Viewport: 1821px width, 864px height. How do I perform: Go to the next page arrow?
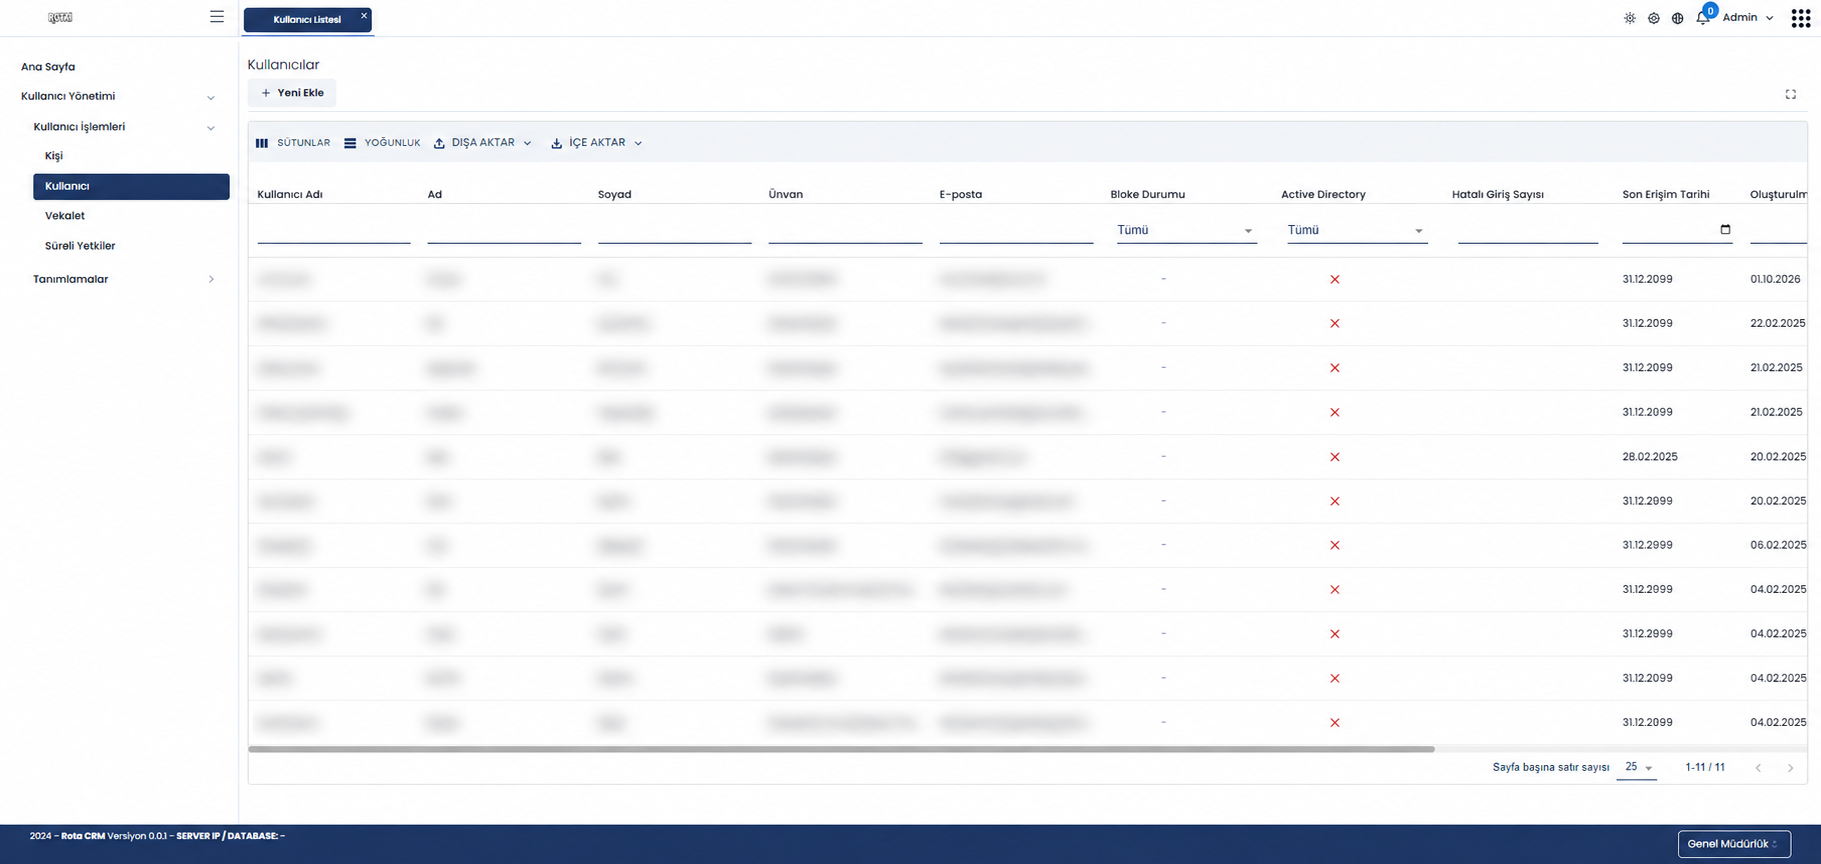pos(1790,768)
